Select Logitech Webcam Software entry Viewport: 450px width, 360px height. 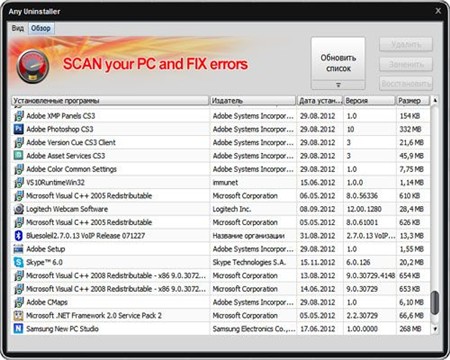click(x=67, y=209)
